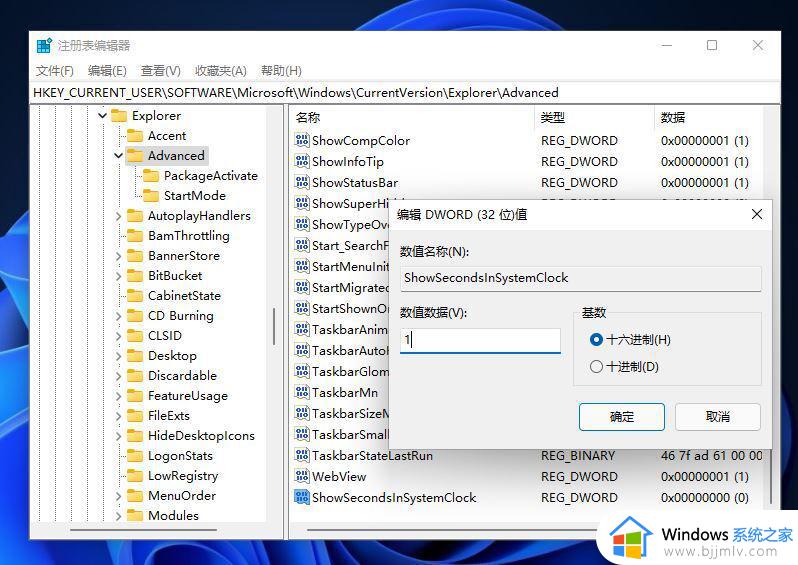The image size is (798, 565).
Task: Click the Advanced folder icon
Action: click(135, 155)
